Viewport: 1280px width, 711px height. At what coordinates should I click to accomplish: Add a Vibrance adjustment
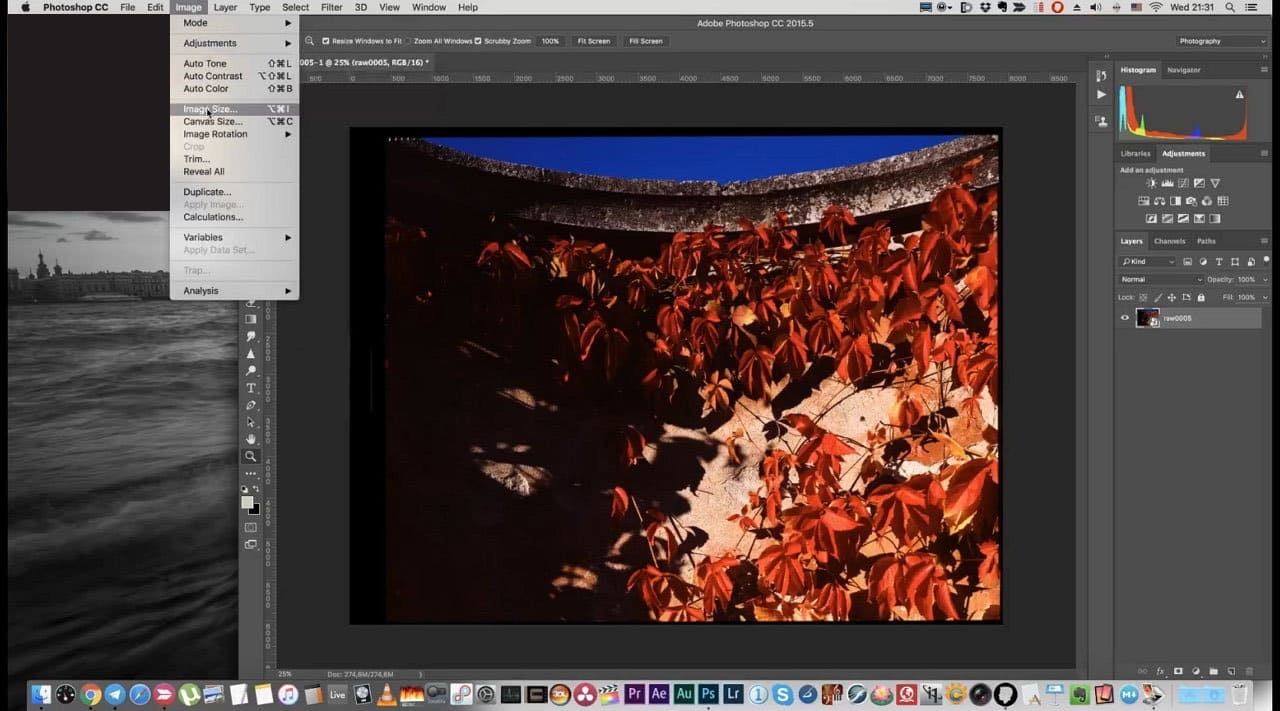pyautogui.click(x=1215, y=183)
